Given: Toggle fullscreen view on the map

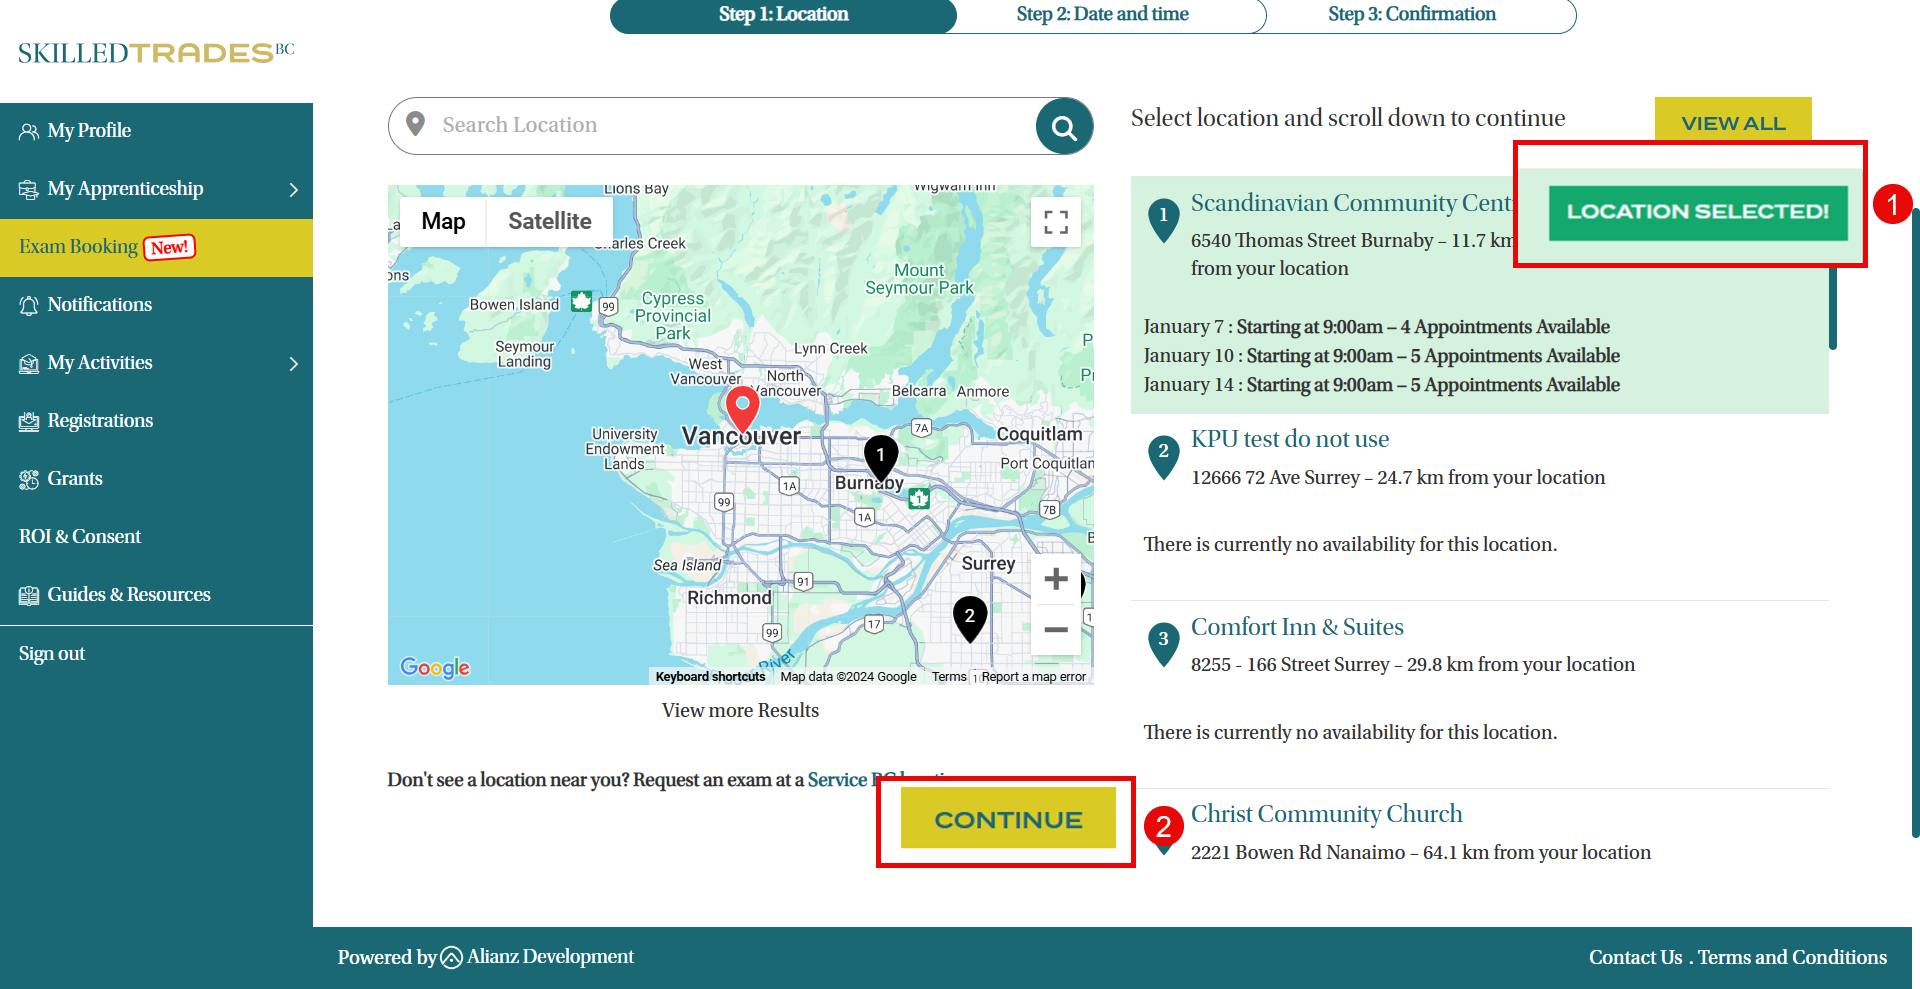Looking at the screenshot, I should pos(1056,222).
